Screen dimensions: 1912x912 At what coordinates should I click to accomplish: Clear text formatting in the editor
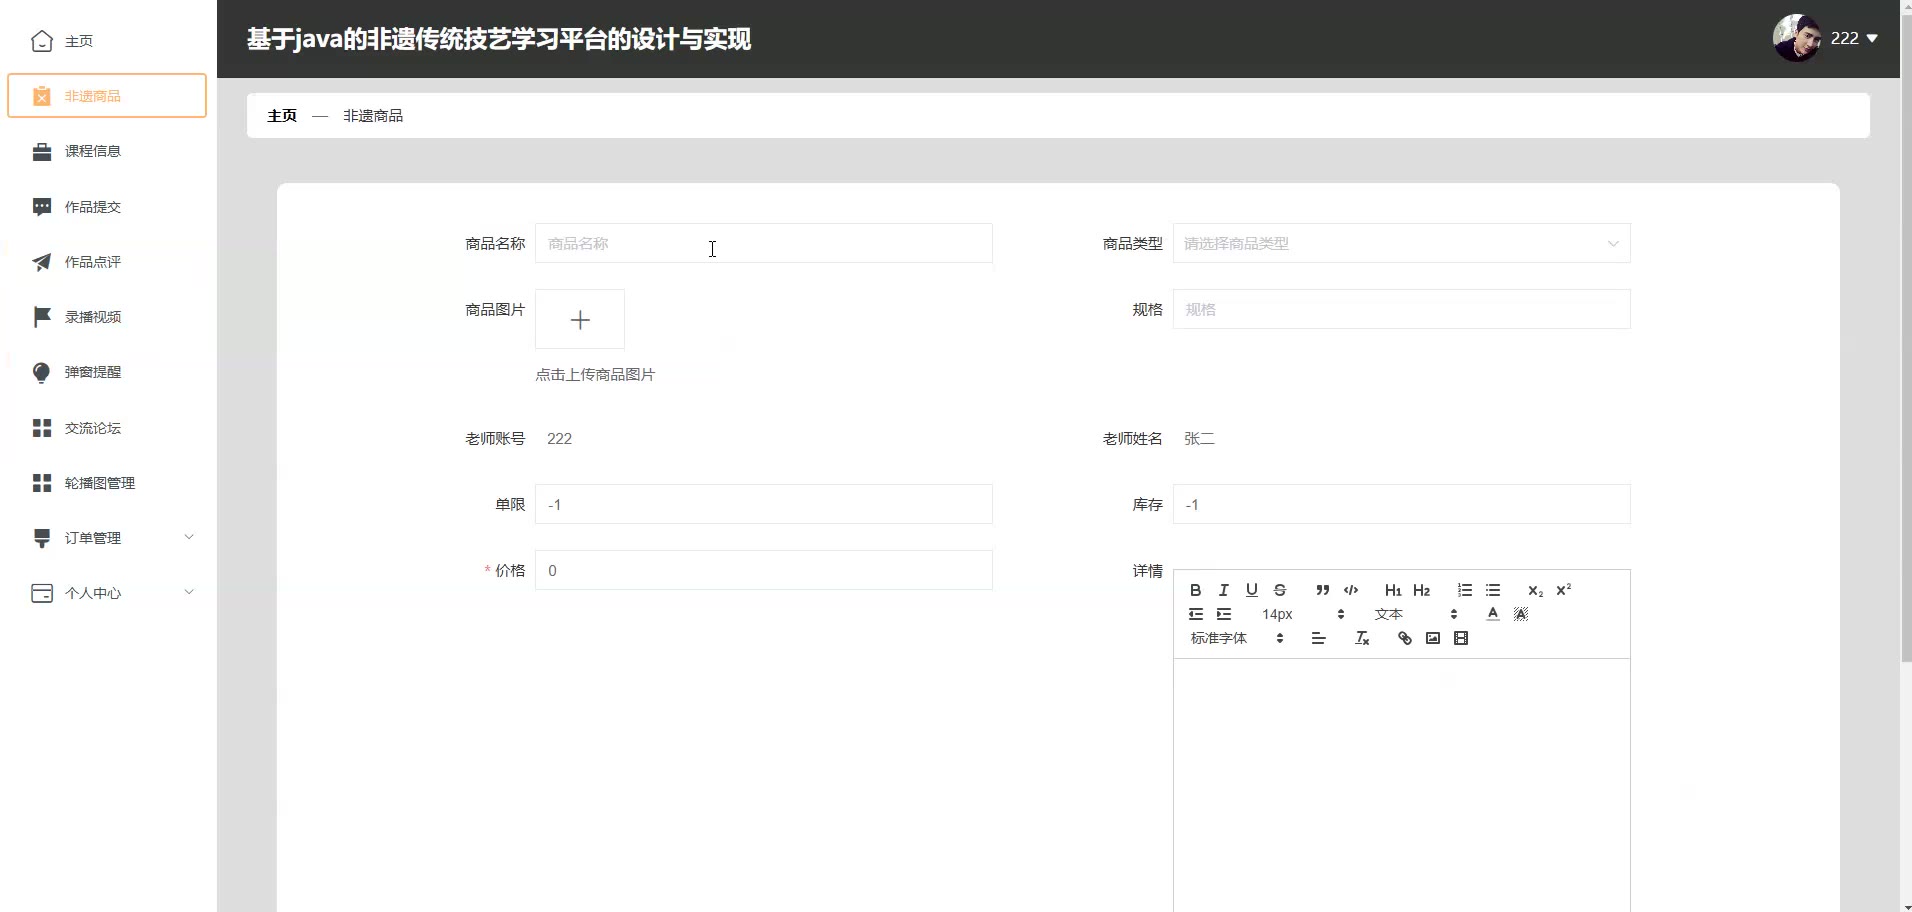(x=1361, y=638)
